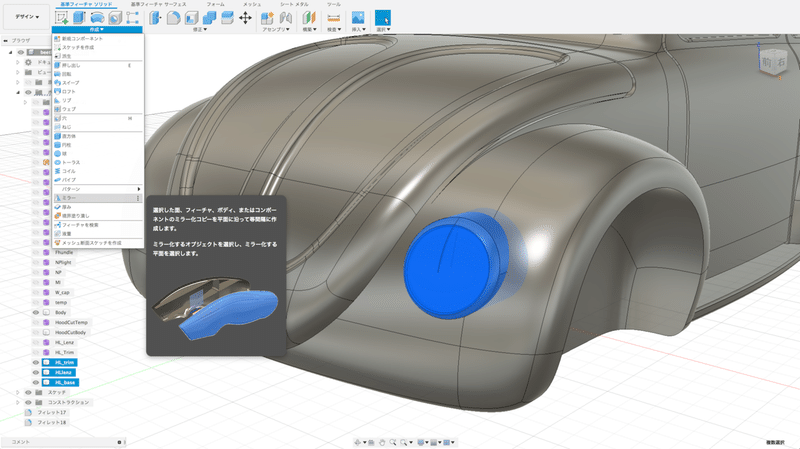
Task: Click the Revolve toolbar icon
Action: (97, 18)
